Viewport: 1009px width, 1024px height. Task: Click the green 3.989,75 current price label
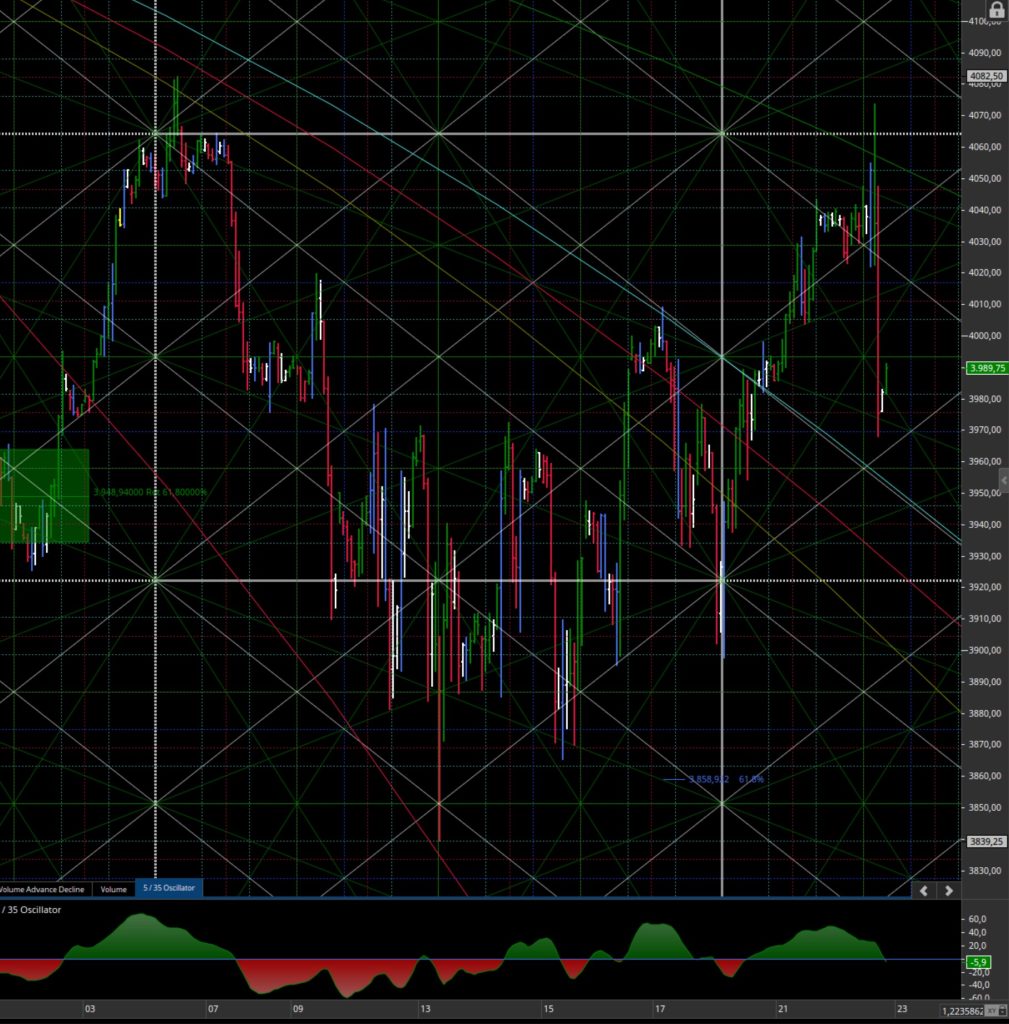point(987,368)
